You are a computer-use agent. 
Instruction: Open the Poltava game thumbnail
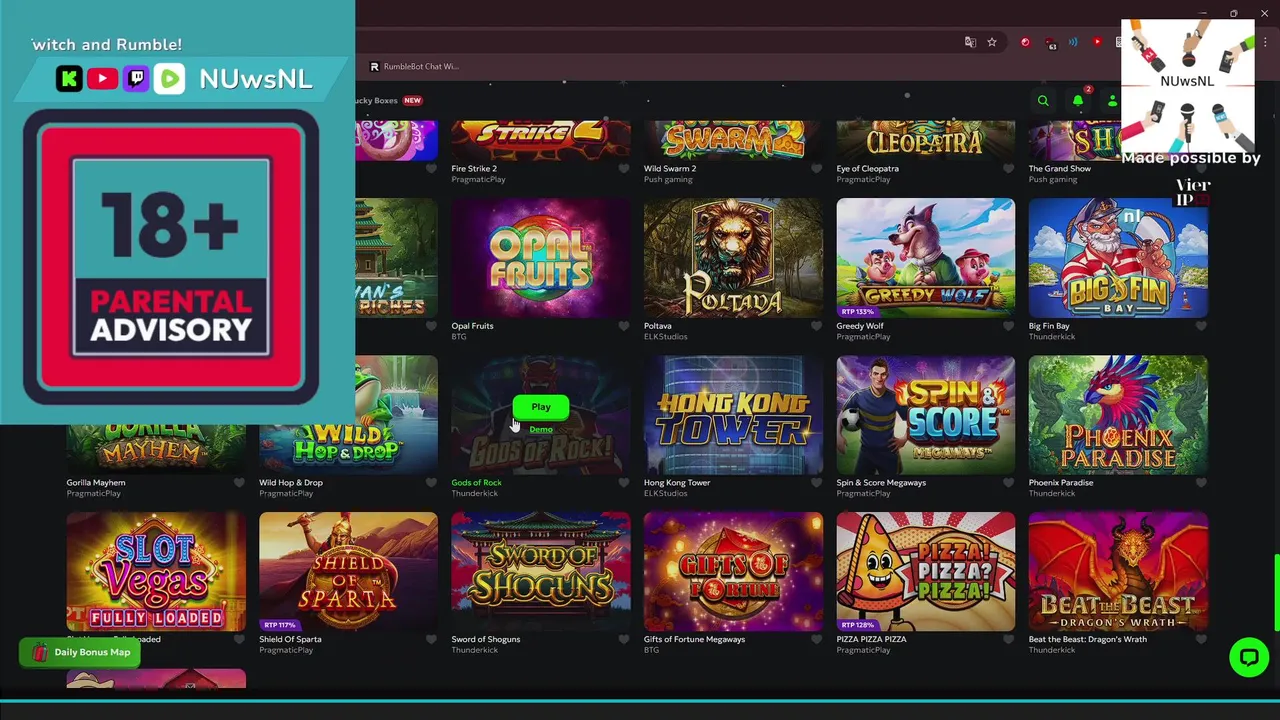pos(733,258)
